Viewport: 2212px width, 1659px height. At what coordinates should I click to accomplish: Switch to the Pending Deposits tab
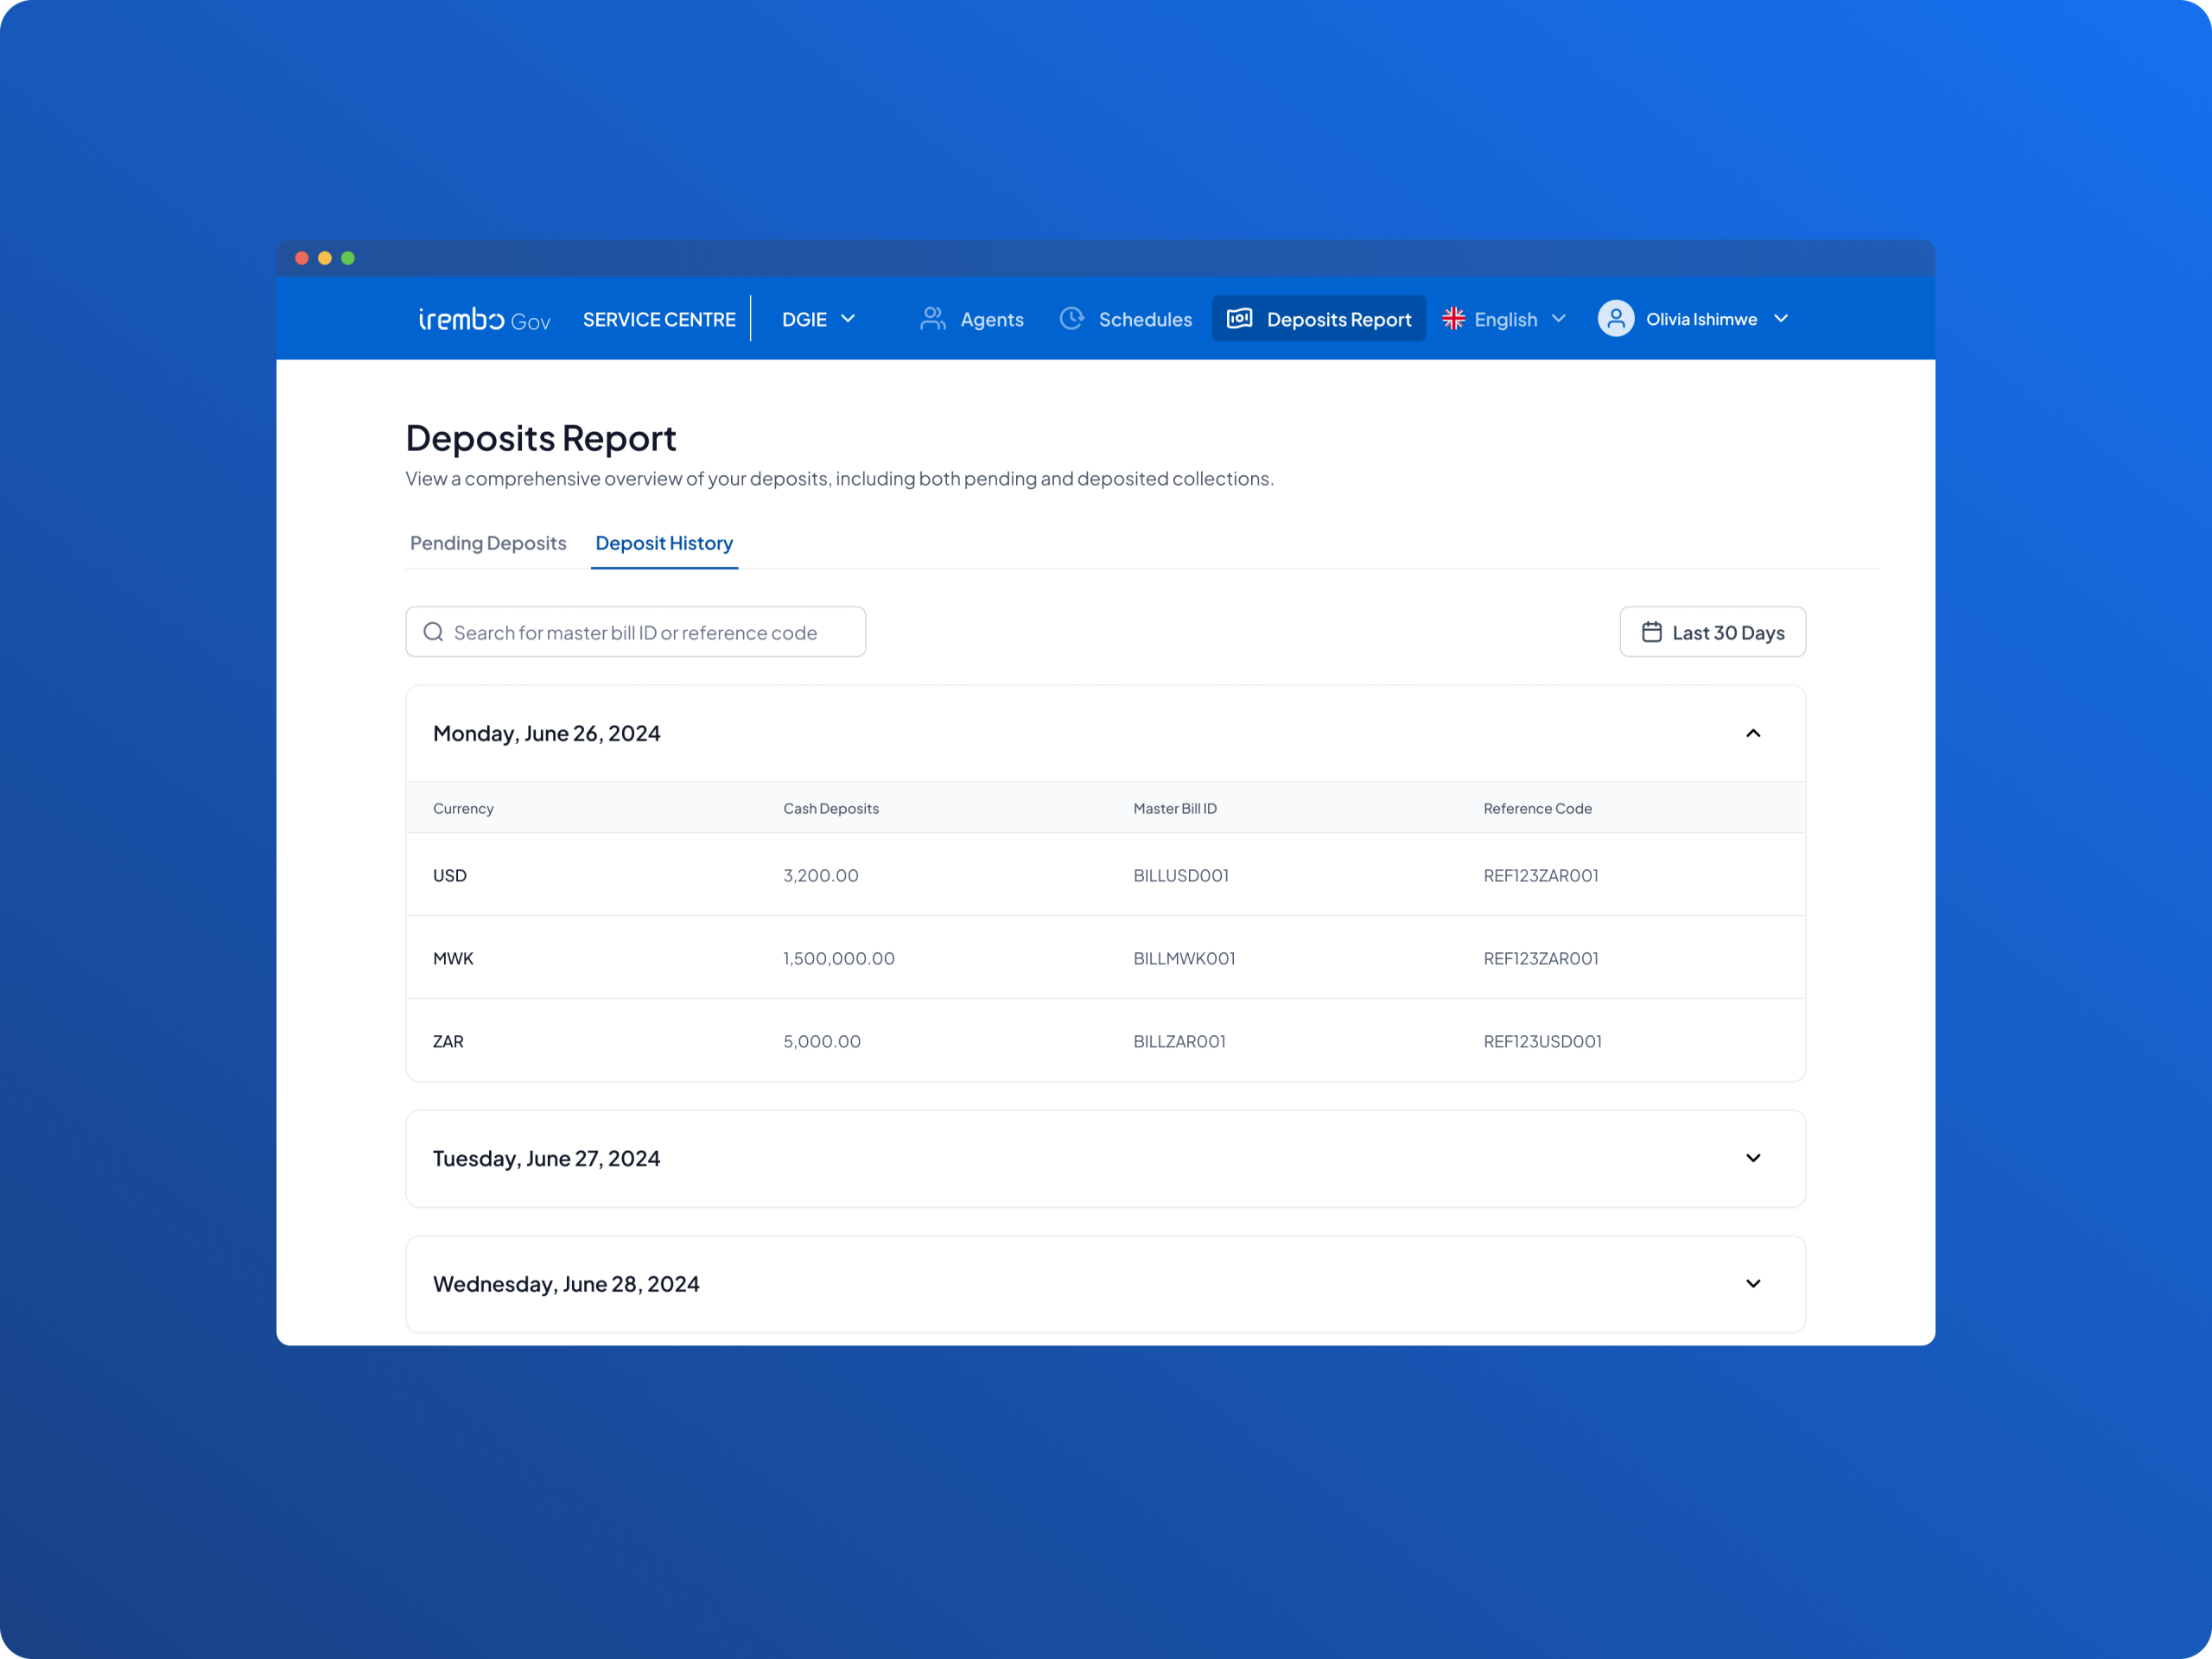tap(488, 543)
